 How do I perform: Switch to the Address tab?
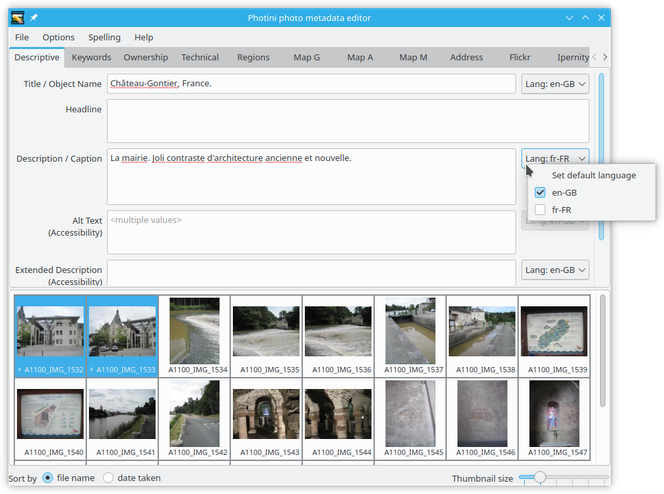[466, 57]
